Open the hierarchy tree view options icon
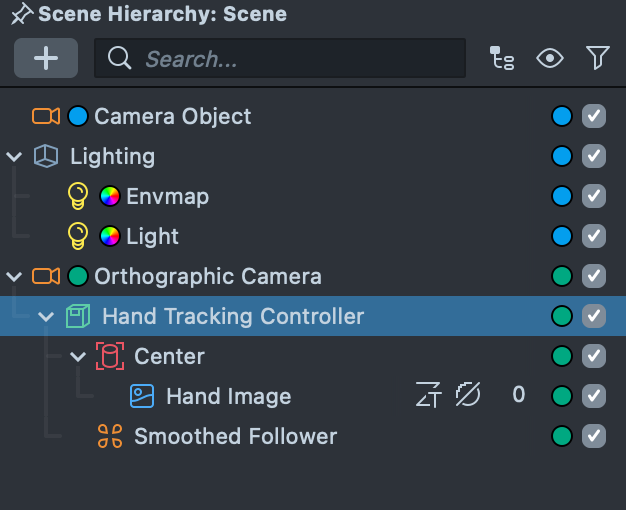This screenshot has width=626, height=510. pos(502,58)
